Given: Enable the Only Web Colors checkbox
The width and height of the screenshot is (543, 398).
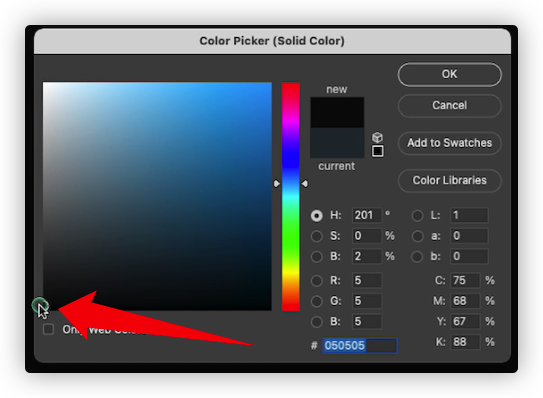Looking at the screenshot, I should [48, 329].
